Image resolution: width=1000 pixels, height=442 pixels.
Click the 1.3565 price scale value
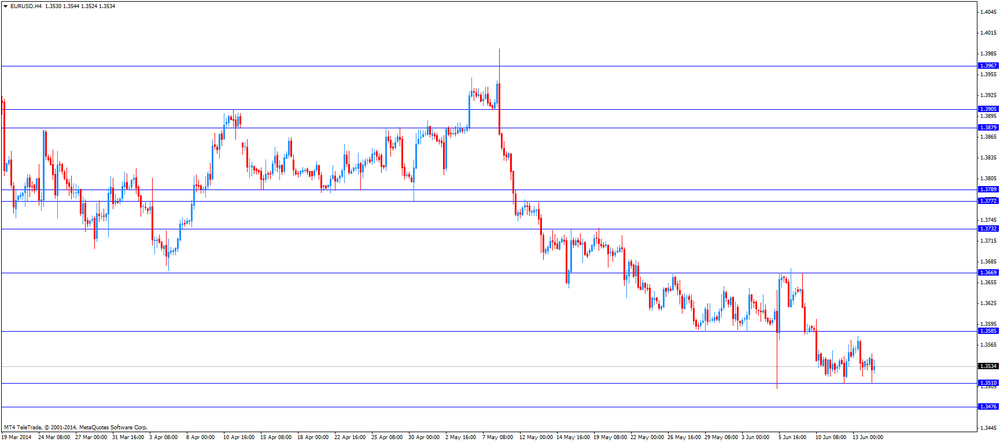coord(988,345)
